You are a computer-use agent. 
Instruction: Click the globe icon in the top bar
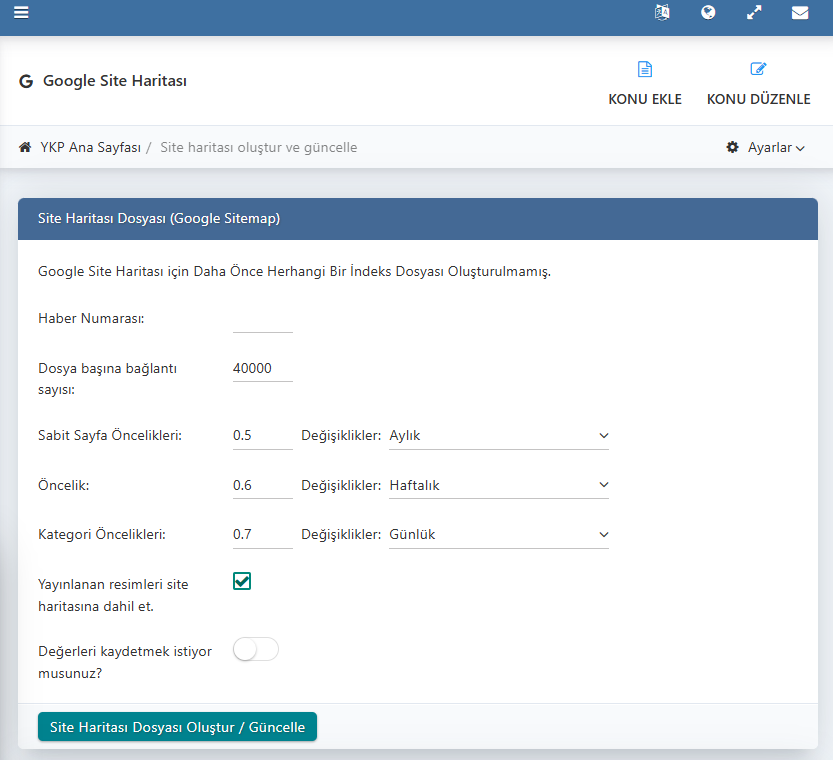708,13
